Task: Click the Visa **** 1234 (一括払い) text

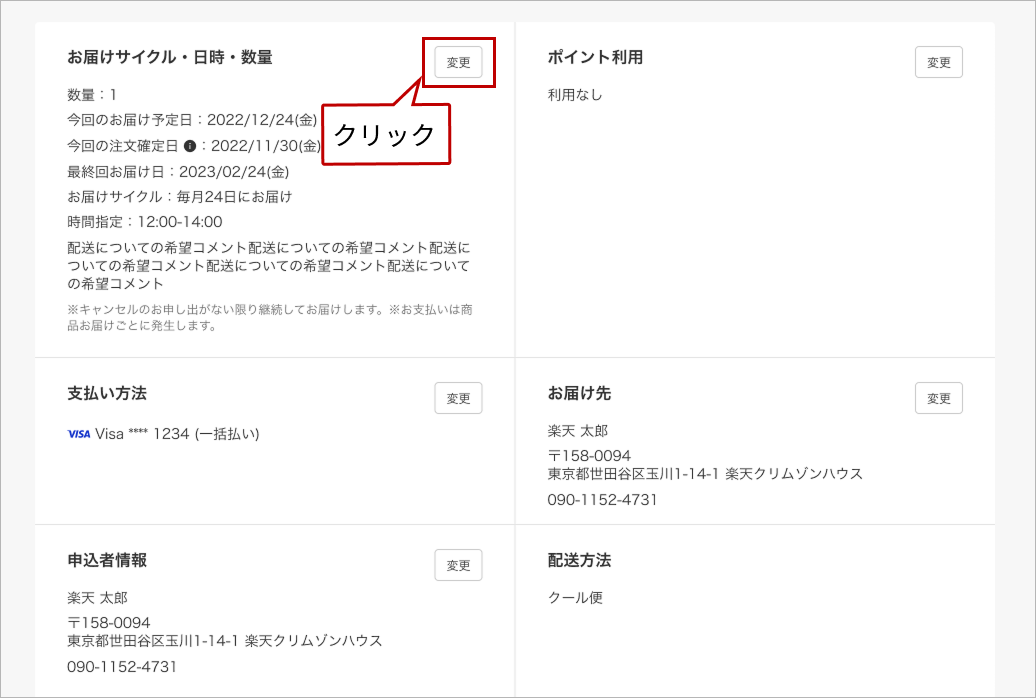Action: [x=177, y=434]
